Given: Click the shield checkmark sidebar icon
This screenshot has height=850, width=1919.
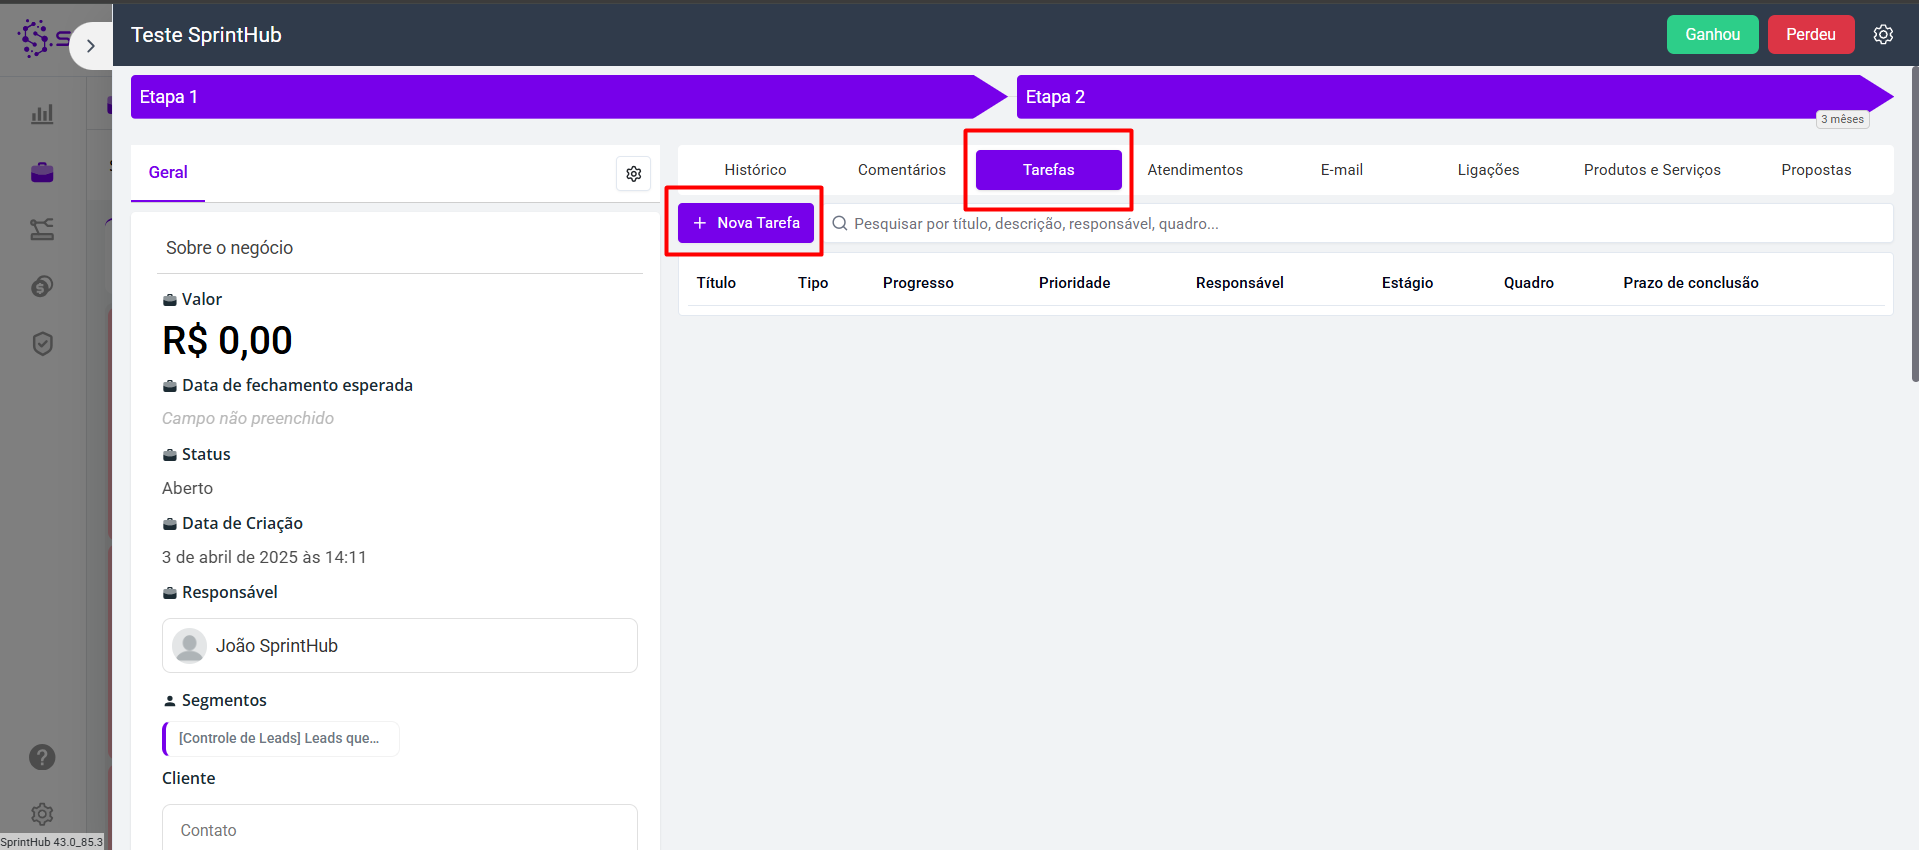Looking at the screenshot, I should coord(42,344).
